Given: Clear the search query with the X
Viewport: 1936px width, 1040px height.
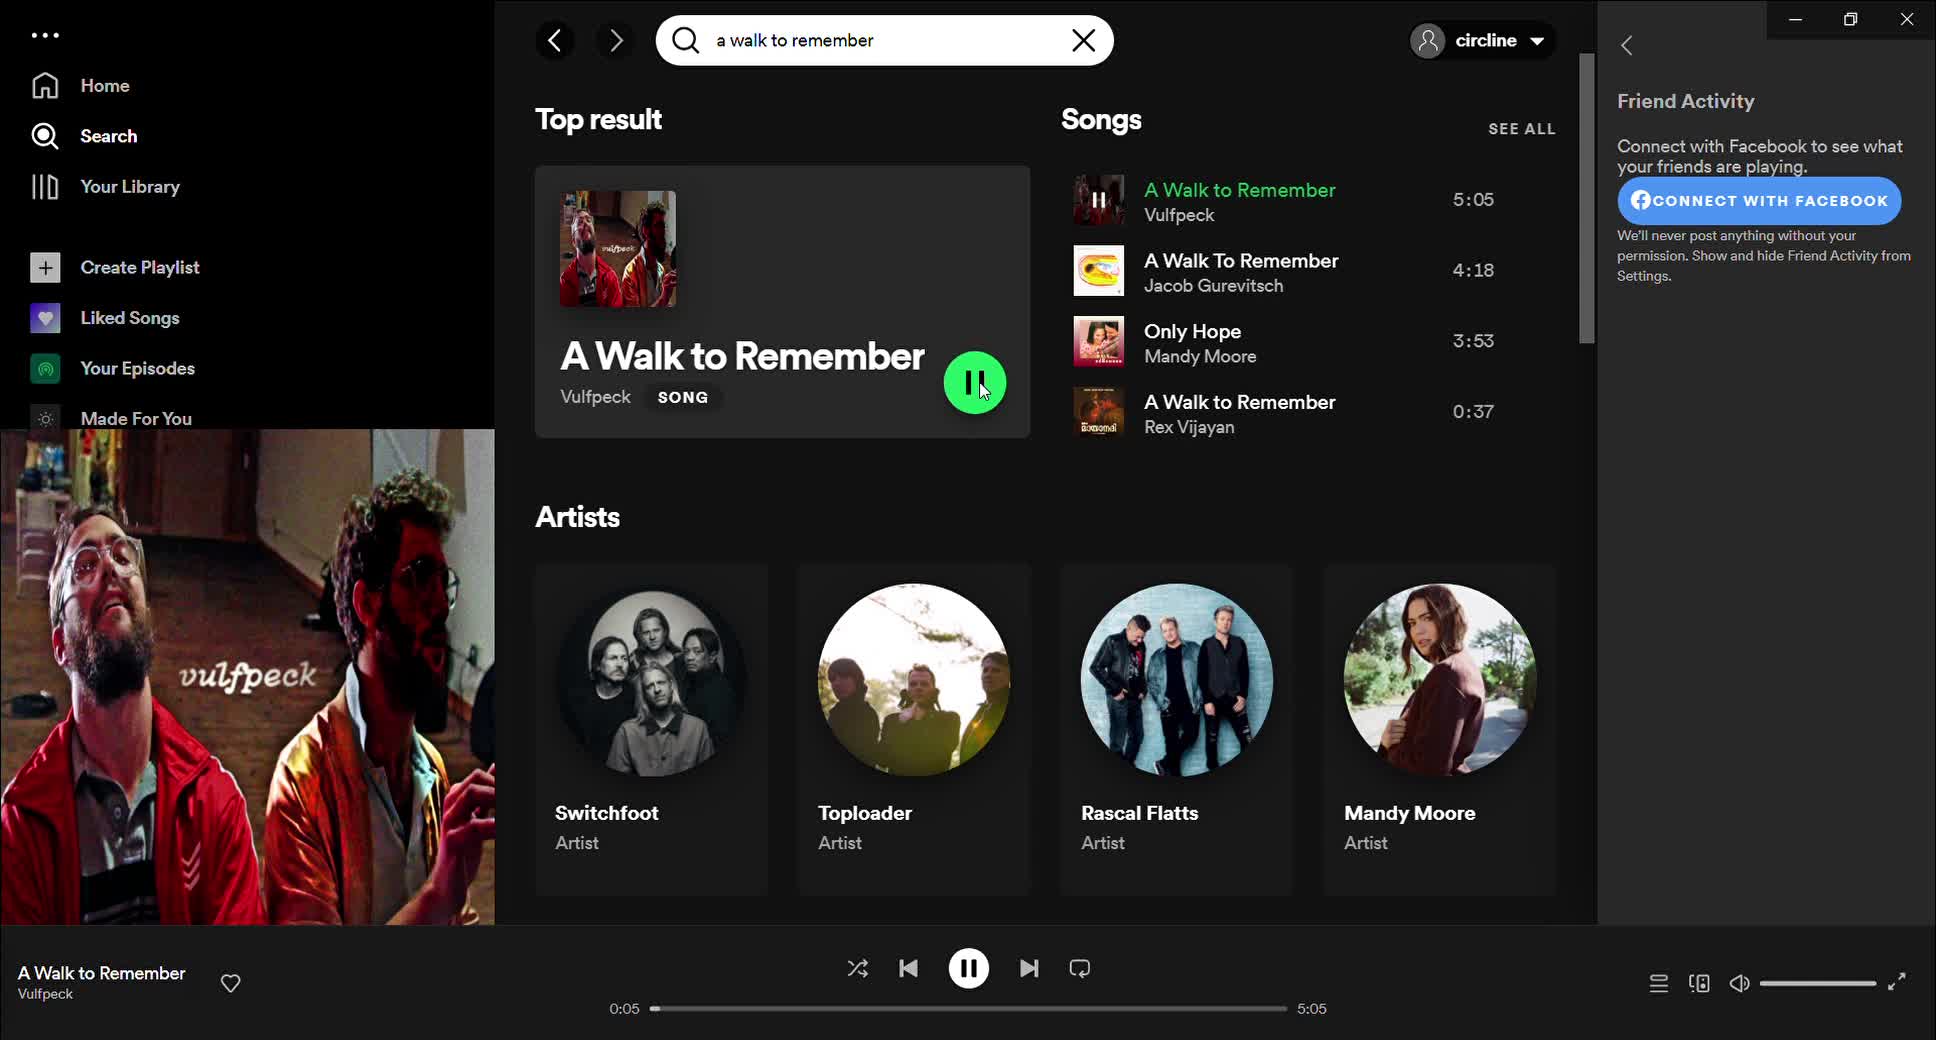Looking at the screenshot, I should pos(1083,40).
